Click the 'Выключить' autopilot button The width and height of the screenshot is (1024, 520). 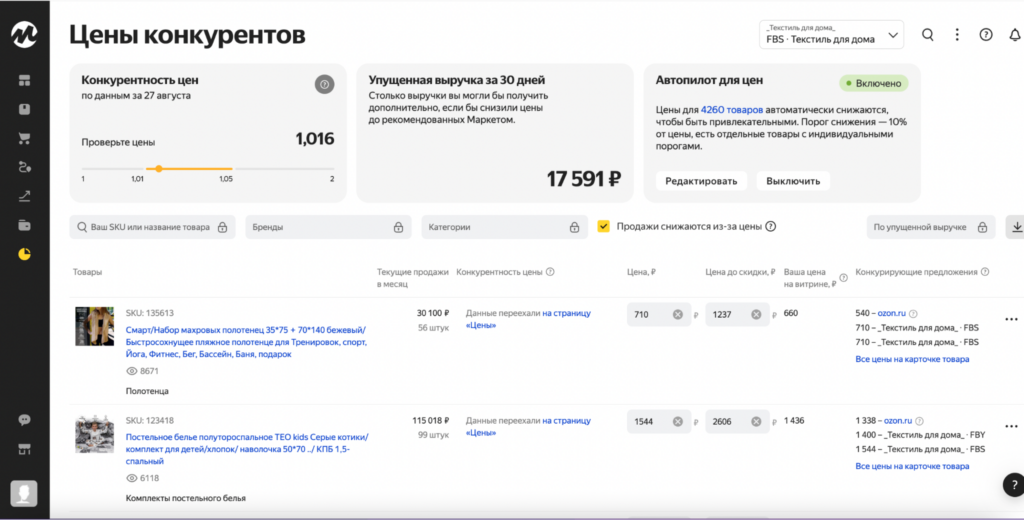pyautogui.click(x=793, y=181)
